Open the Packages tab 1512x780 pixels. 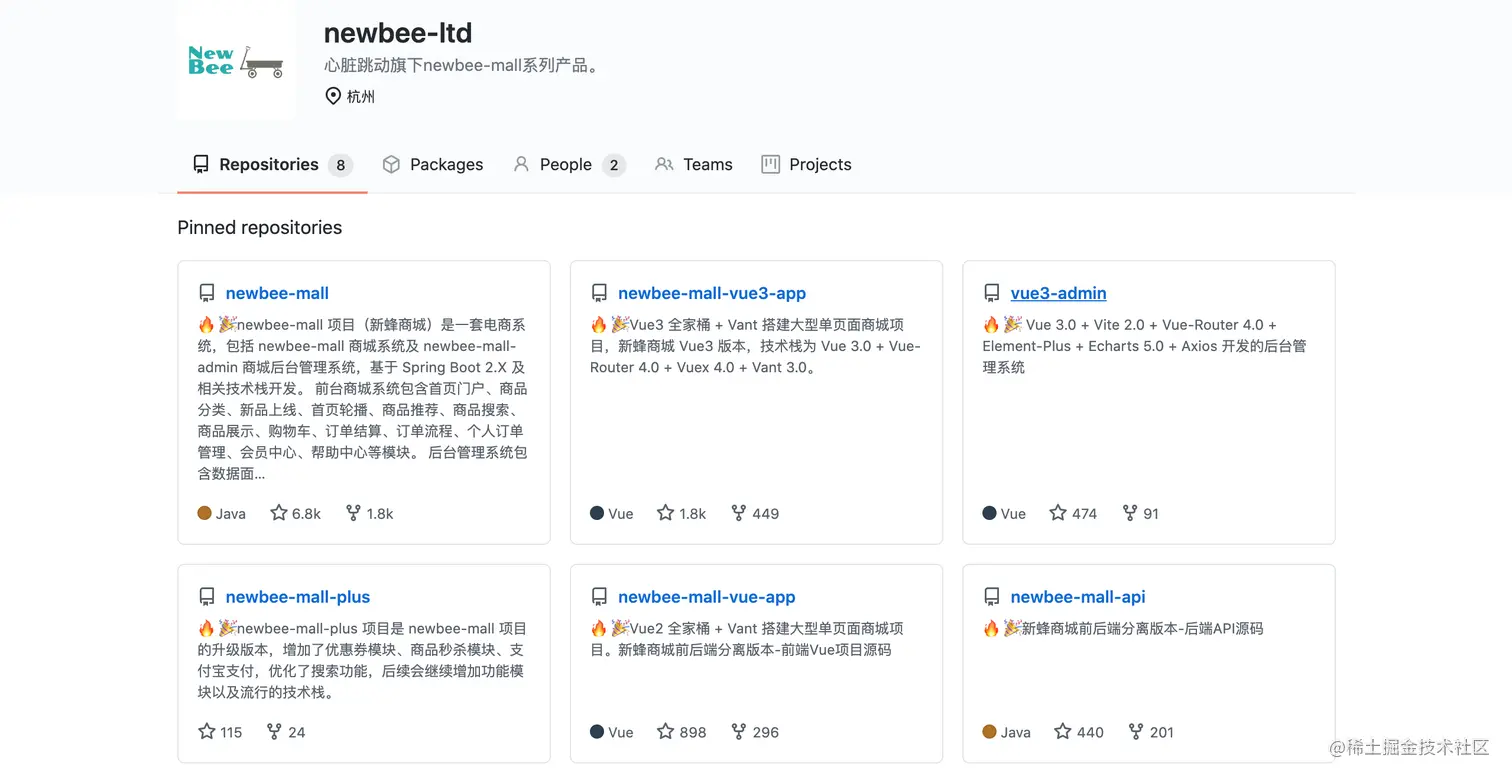pos(433,165)
